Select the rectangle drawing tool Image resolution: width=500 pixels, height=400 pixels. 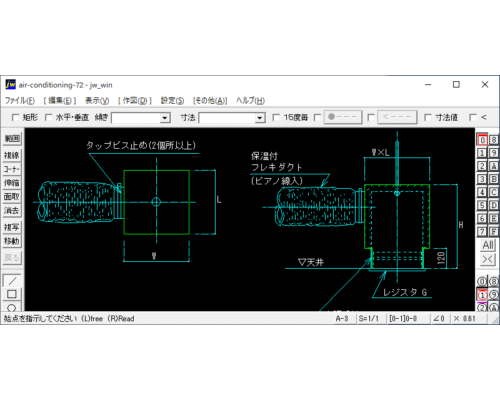pyautogui.click(x=12, y=294)
